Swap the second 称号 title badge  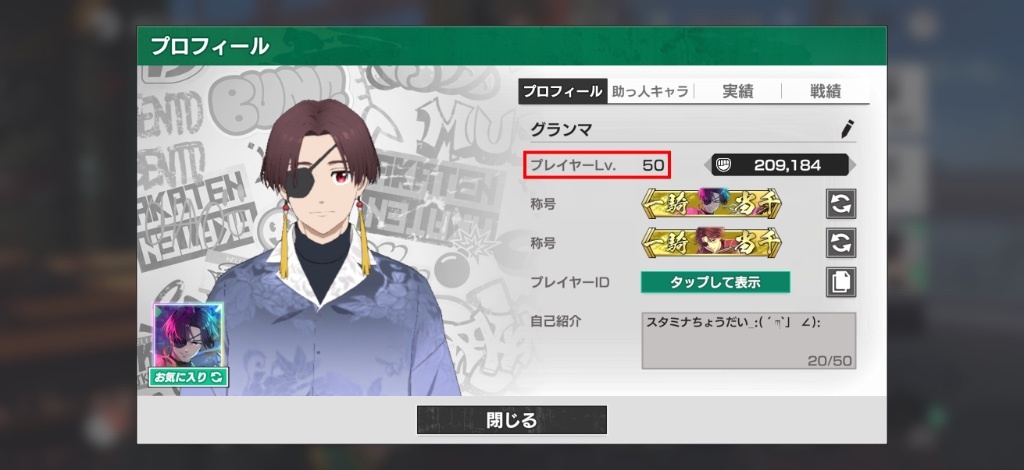pyautogui.click(x=841, y=243)
